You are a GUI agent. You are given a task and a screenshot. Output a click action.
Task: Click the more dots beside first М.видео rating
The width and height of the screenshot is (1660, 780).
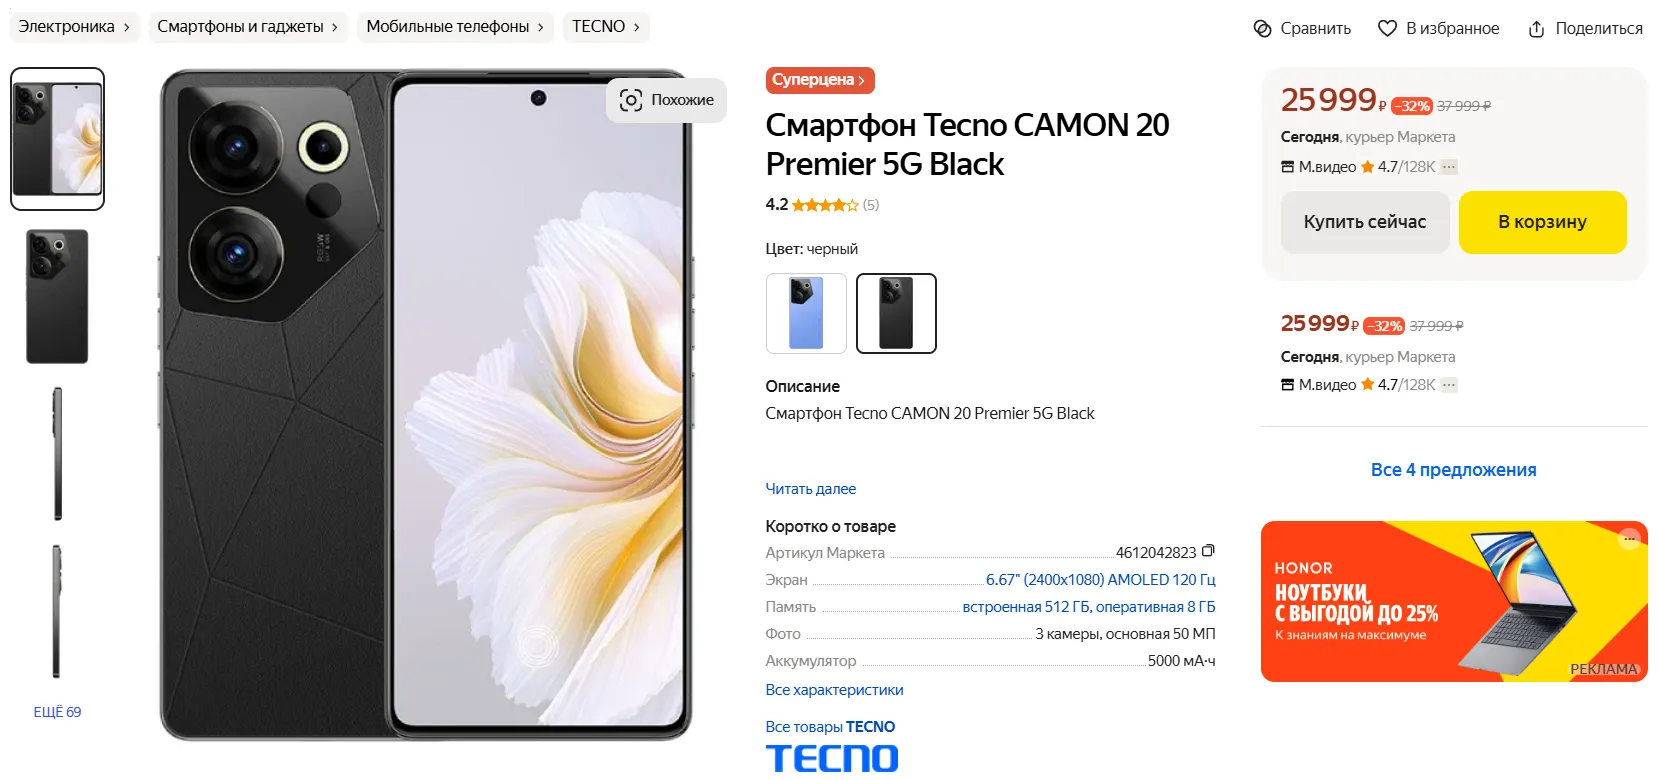tap(1449, 167)
